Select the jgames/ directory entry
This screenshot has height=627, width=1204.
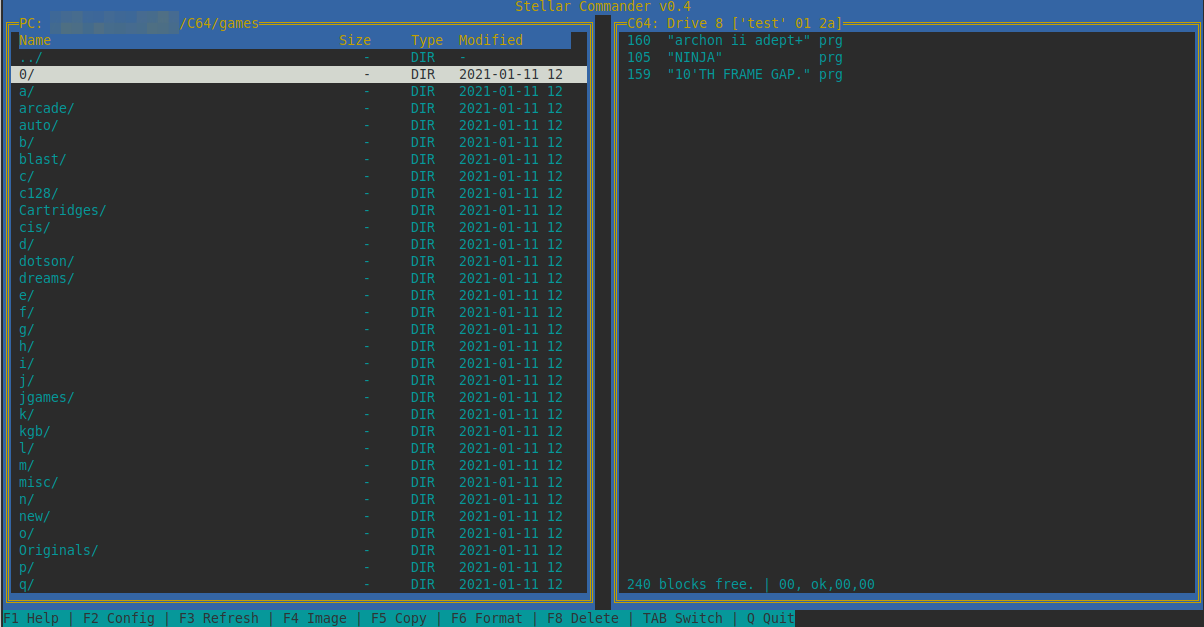tap(46, 397)
